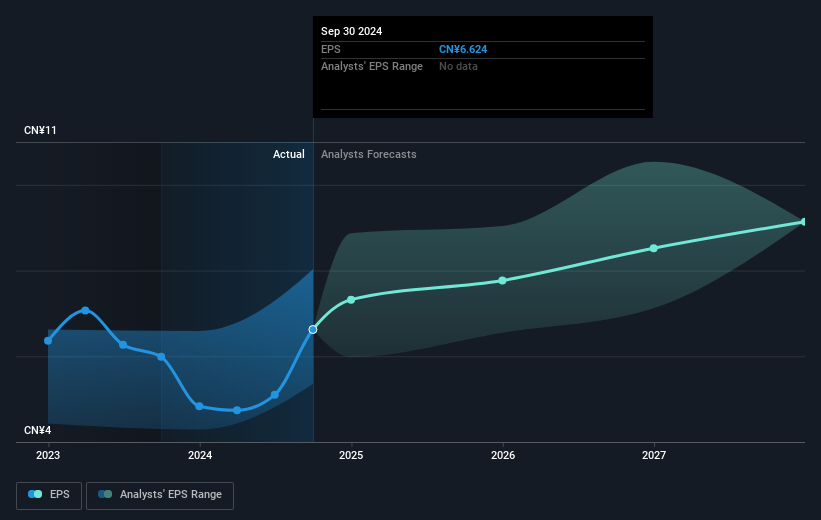The width and height of the screenshot is (821, 520).
Task: Click the 2025 x-axis label
Action: (x=351, y=455)
